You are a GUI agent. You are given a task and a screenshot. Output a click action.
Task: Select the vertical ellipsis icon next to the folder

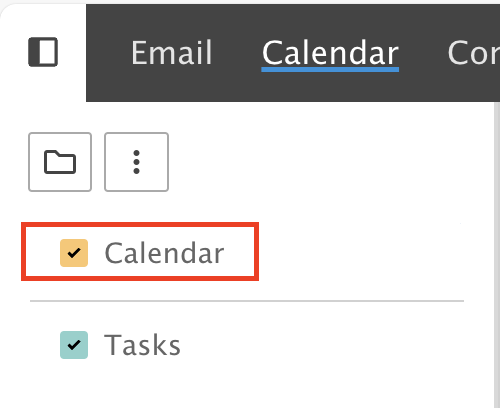tap(136, 162)
